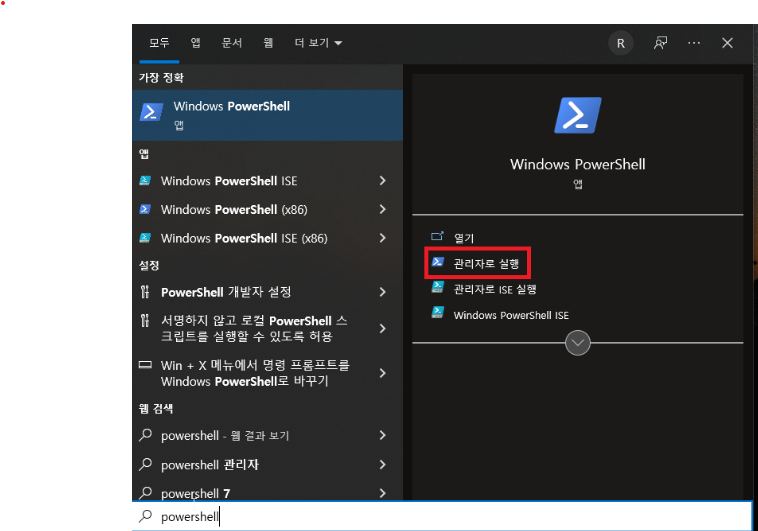Click the 열기 open icon

437,236
